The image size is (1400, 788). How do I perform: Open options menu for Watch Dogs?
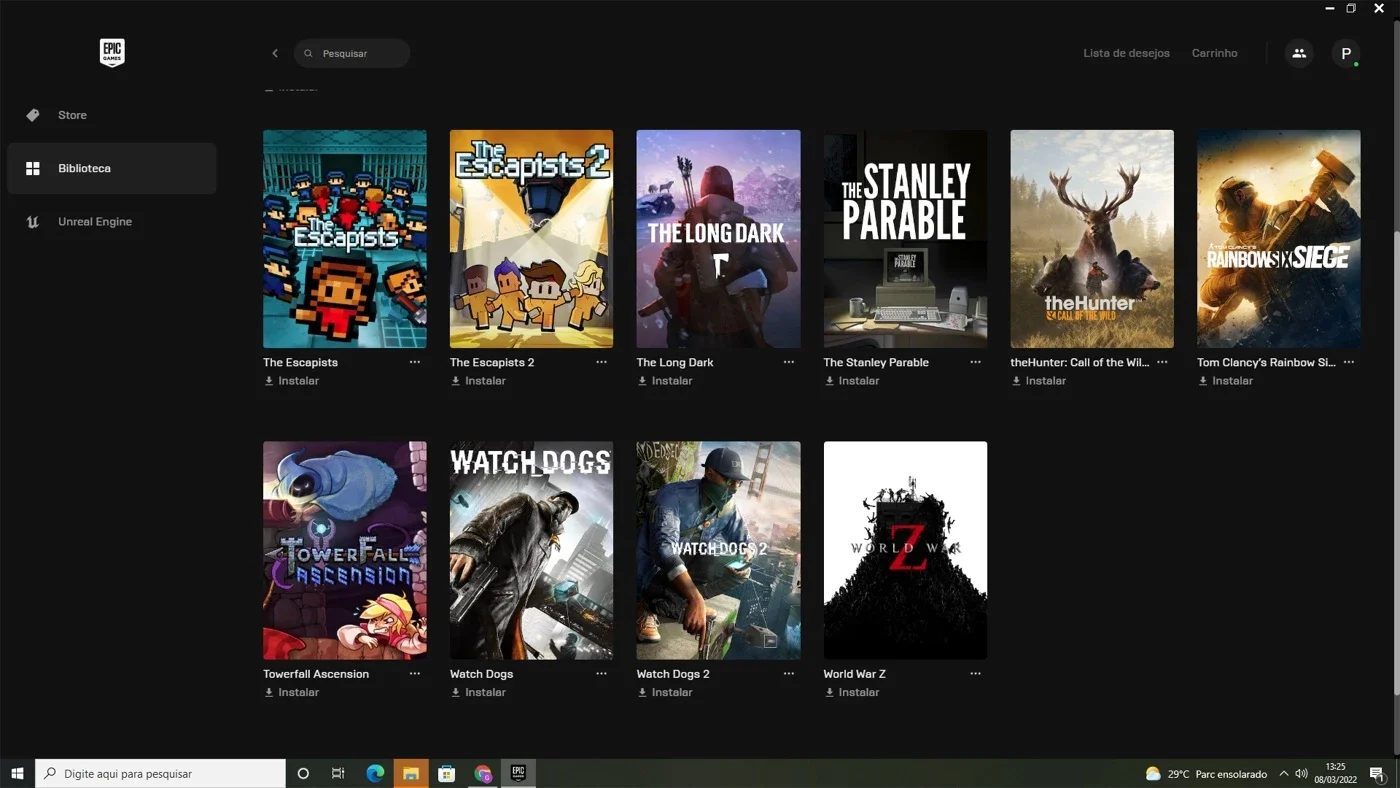click(601, 674)
